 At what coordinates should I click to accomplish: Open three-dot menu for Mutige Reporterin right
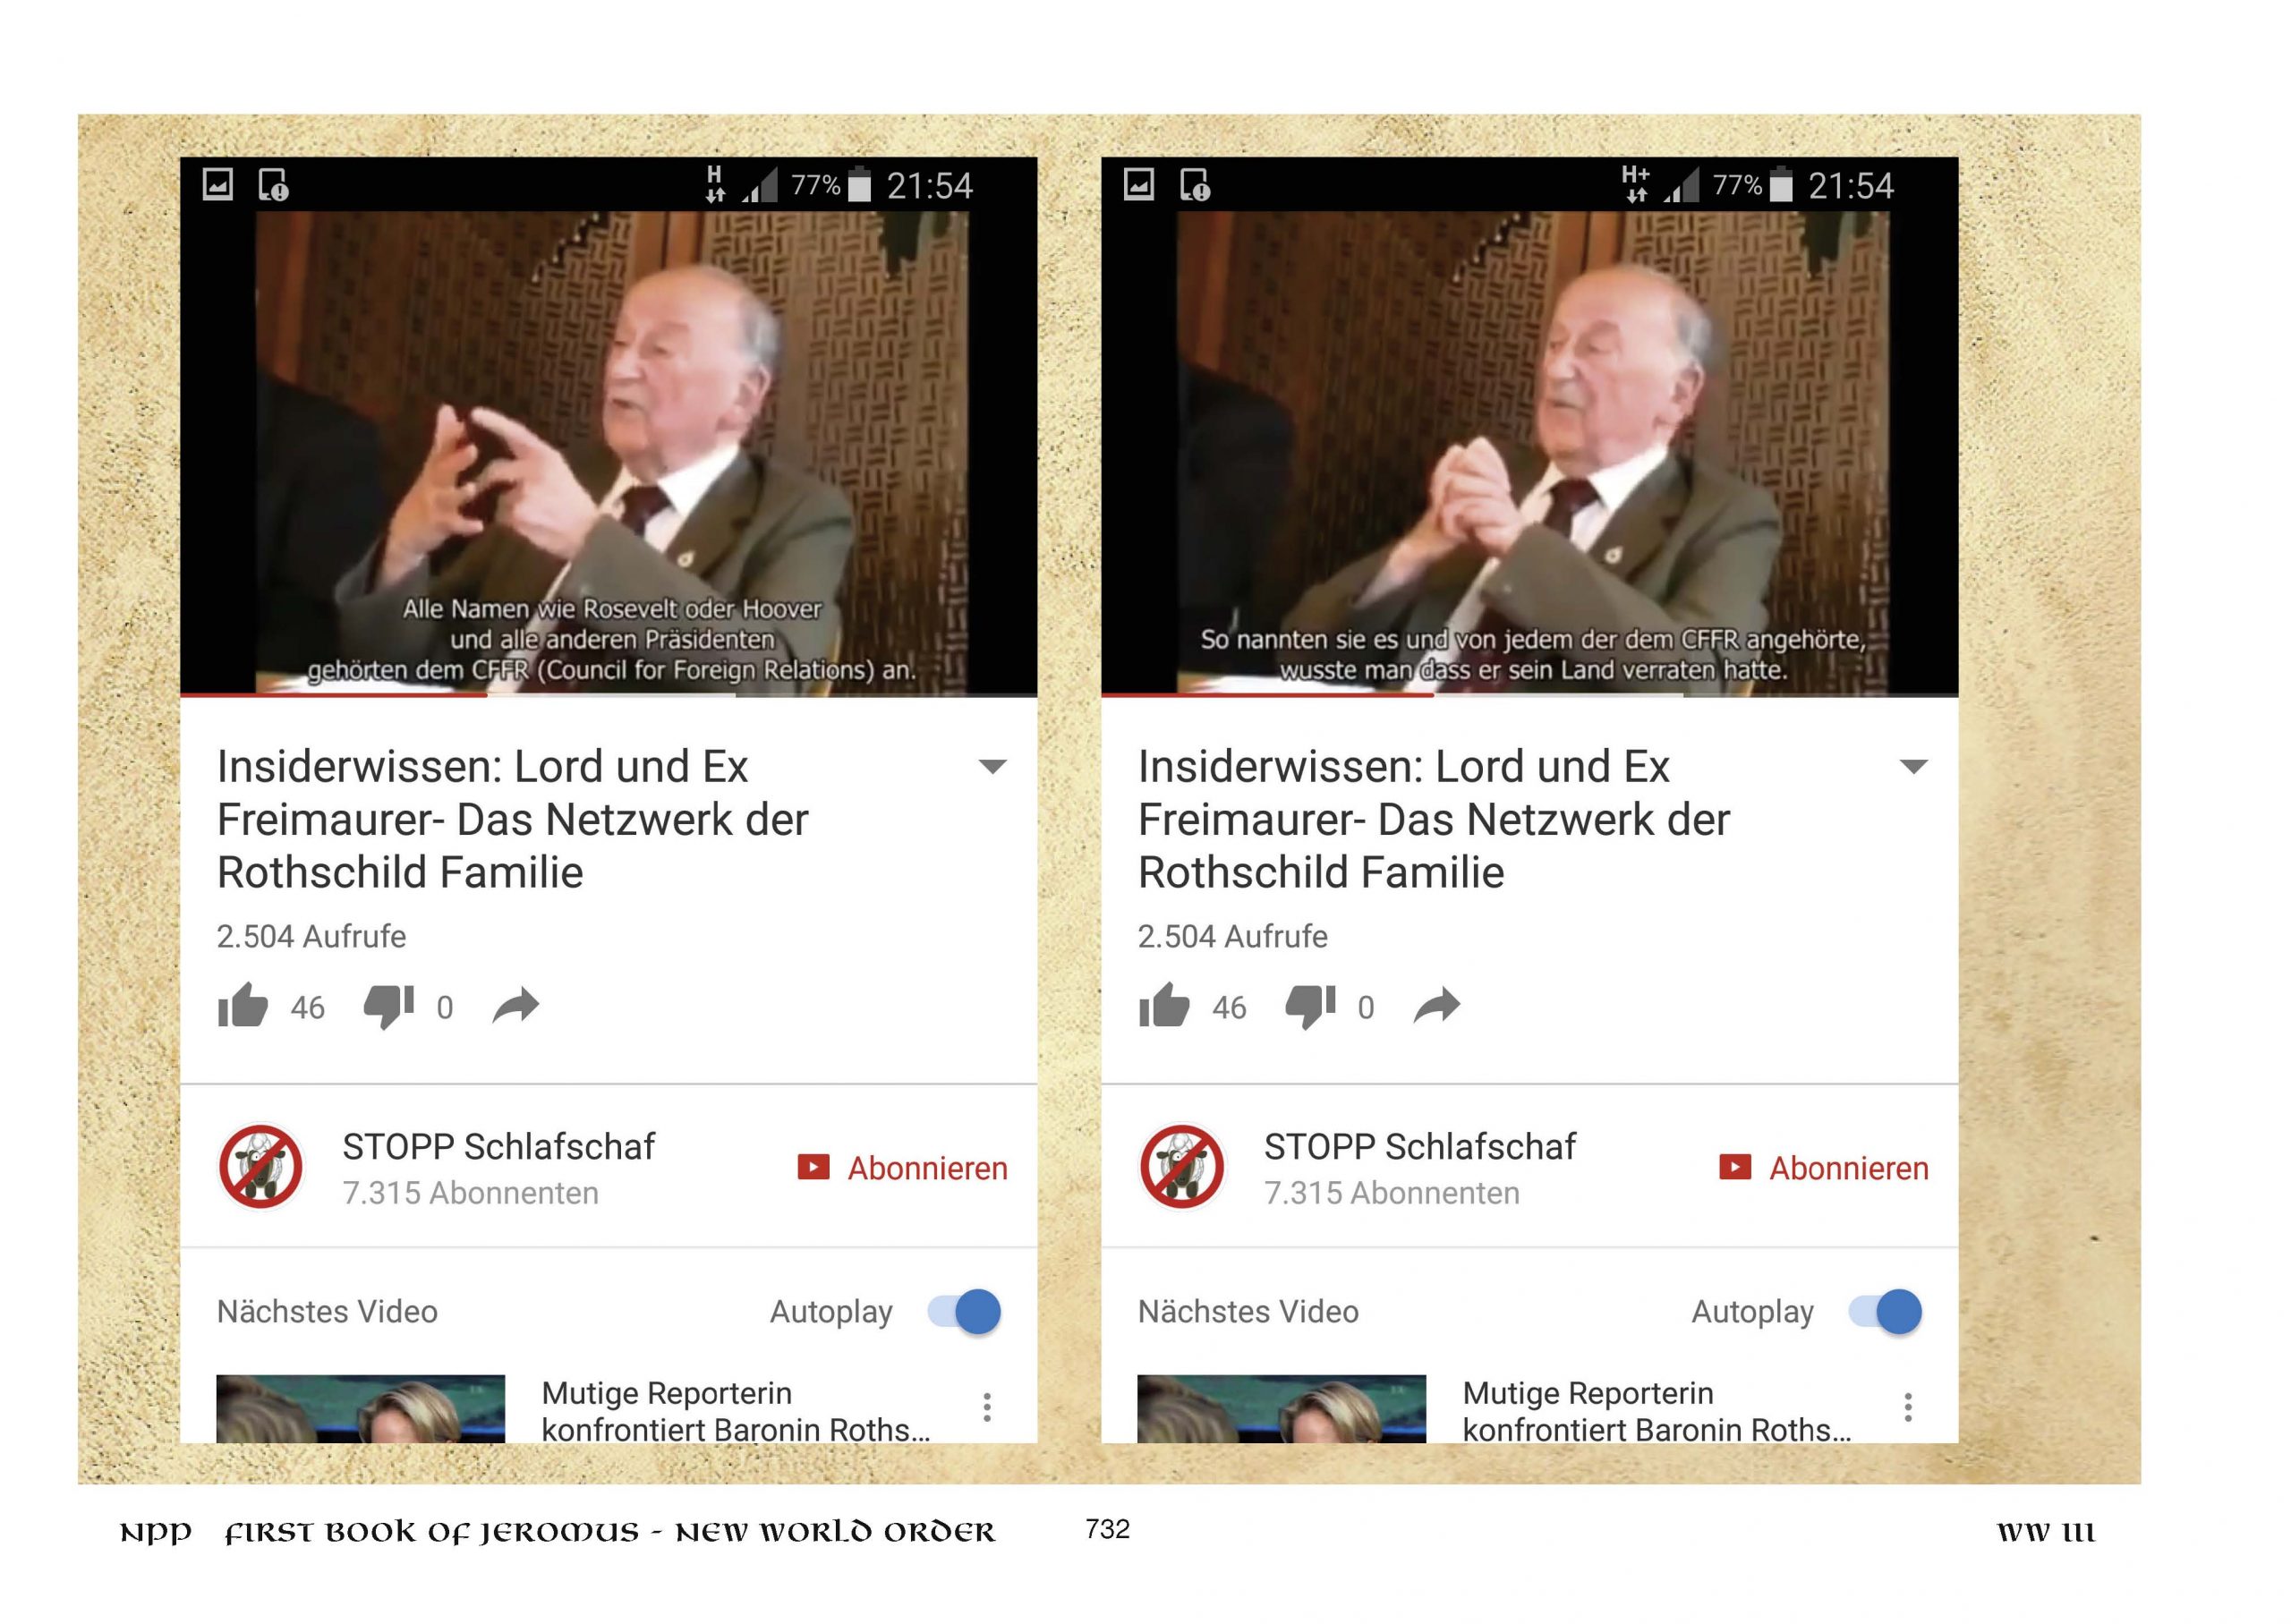click(1908, 1407)
